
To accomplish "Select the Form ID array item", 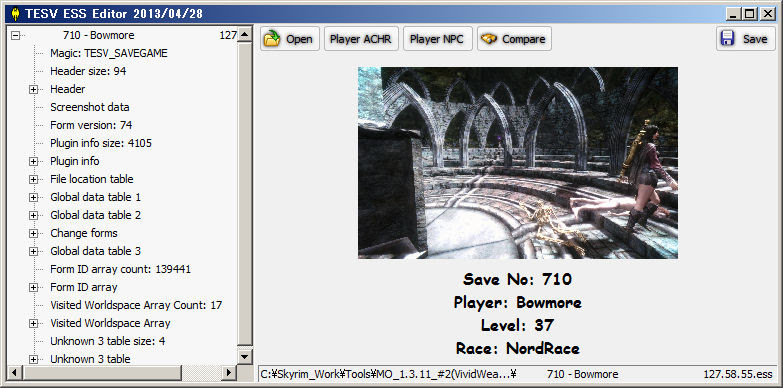I will [83, 287].
